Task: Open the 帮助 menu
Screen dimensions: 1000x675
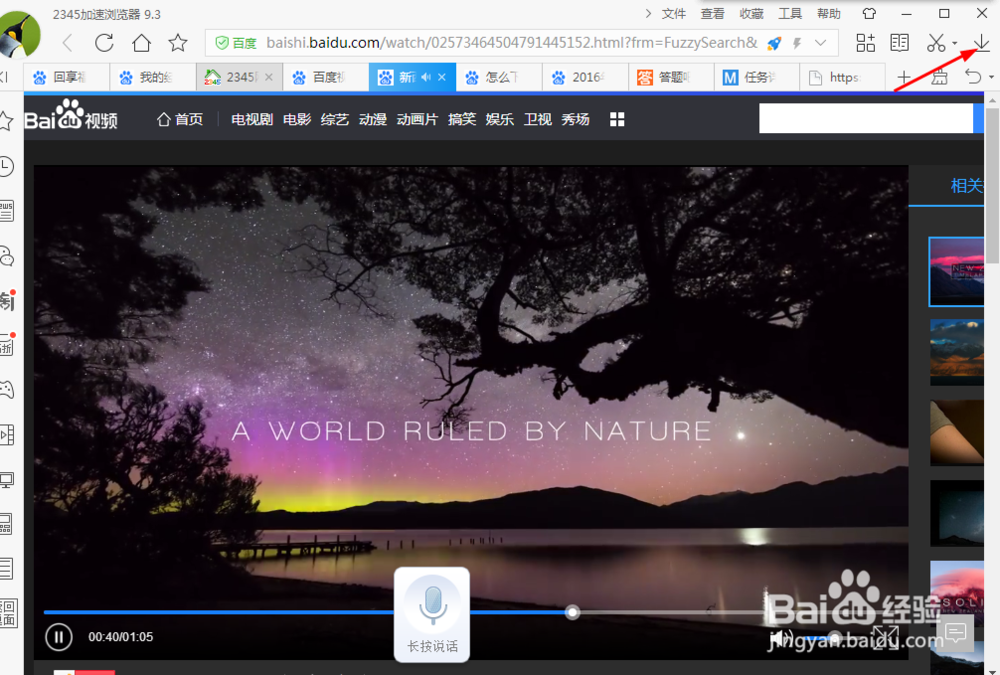Action: click(x=829, y=13)
